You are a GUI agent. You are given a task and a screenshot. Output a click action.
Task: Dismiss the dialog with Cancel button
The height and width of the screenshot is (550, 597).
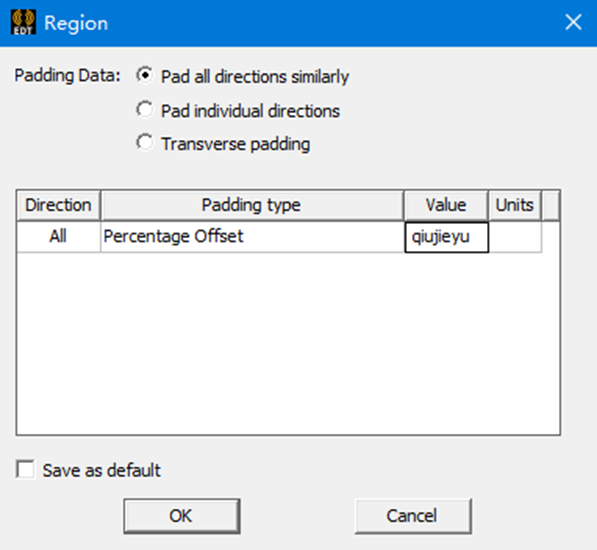(x=413, y=516)
